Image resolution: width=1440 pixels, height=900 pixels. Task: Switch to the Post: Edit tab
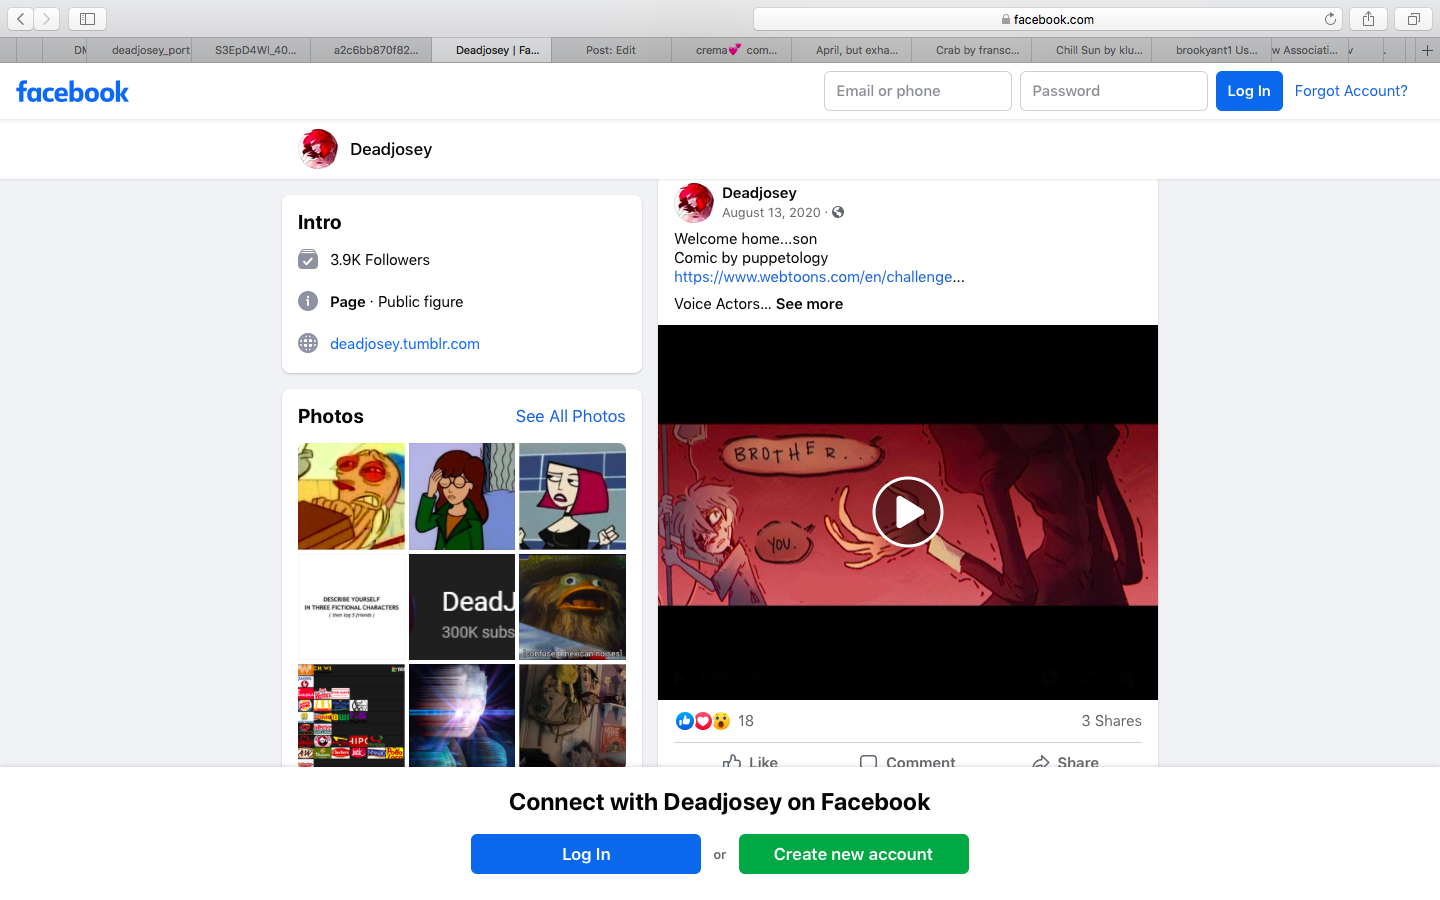tap(611, 50)
